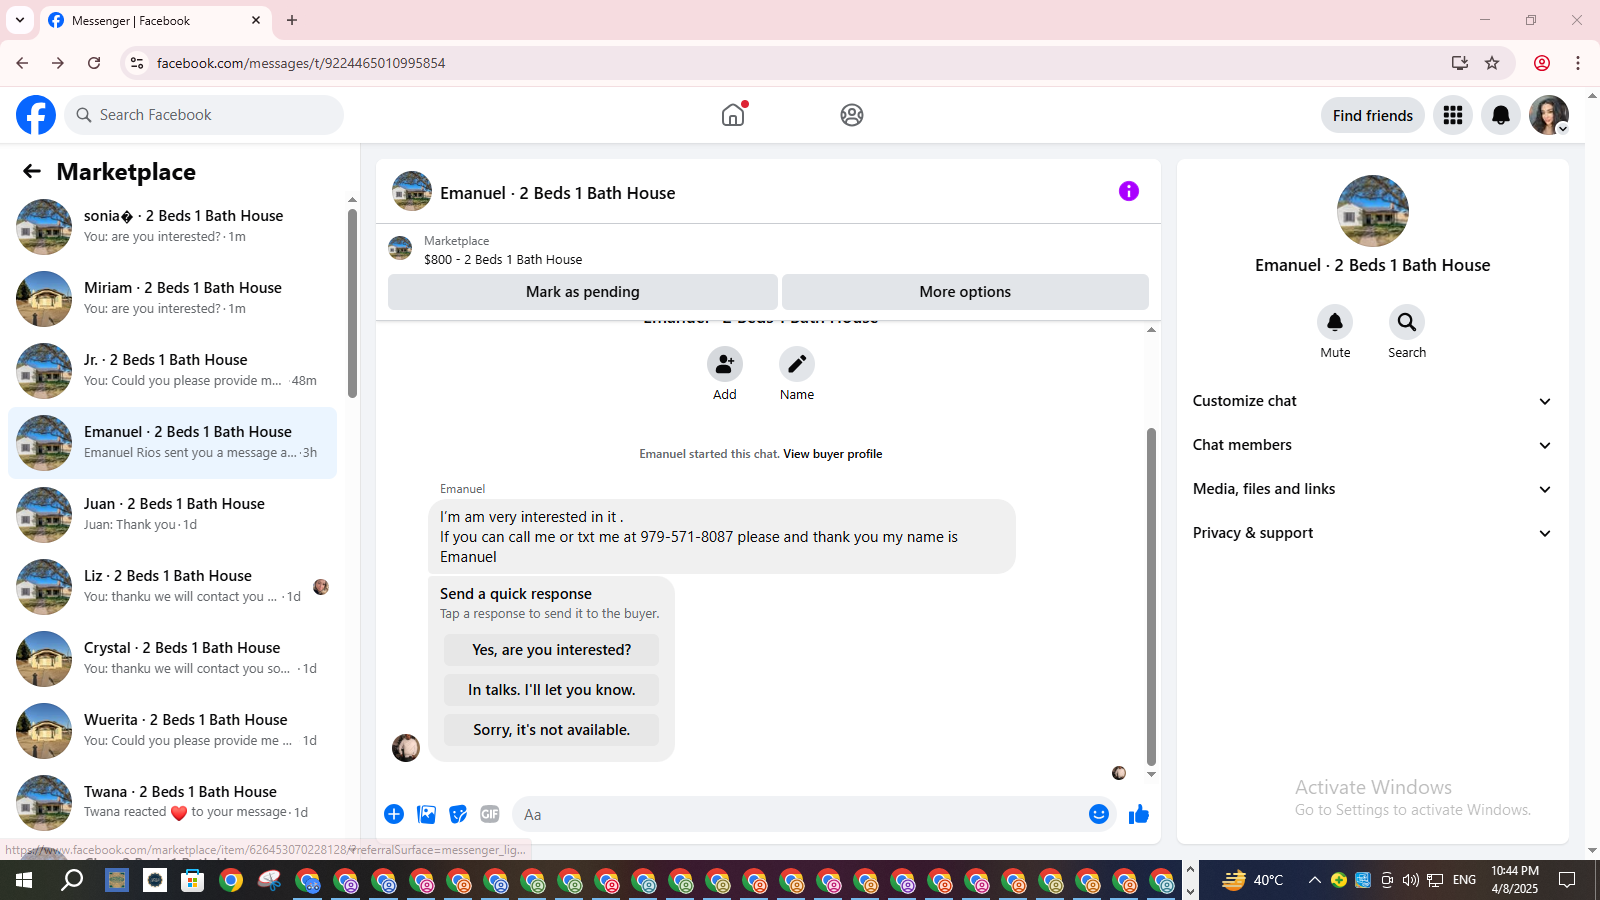1600x900 pixels.
Task: Expand Media, files and links section
Action: pos(1372,489)
